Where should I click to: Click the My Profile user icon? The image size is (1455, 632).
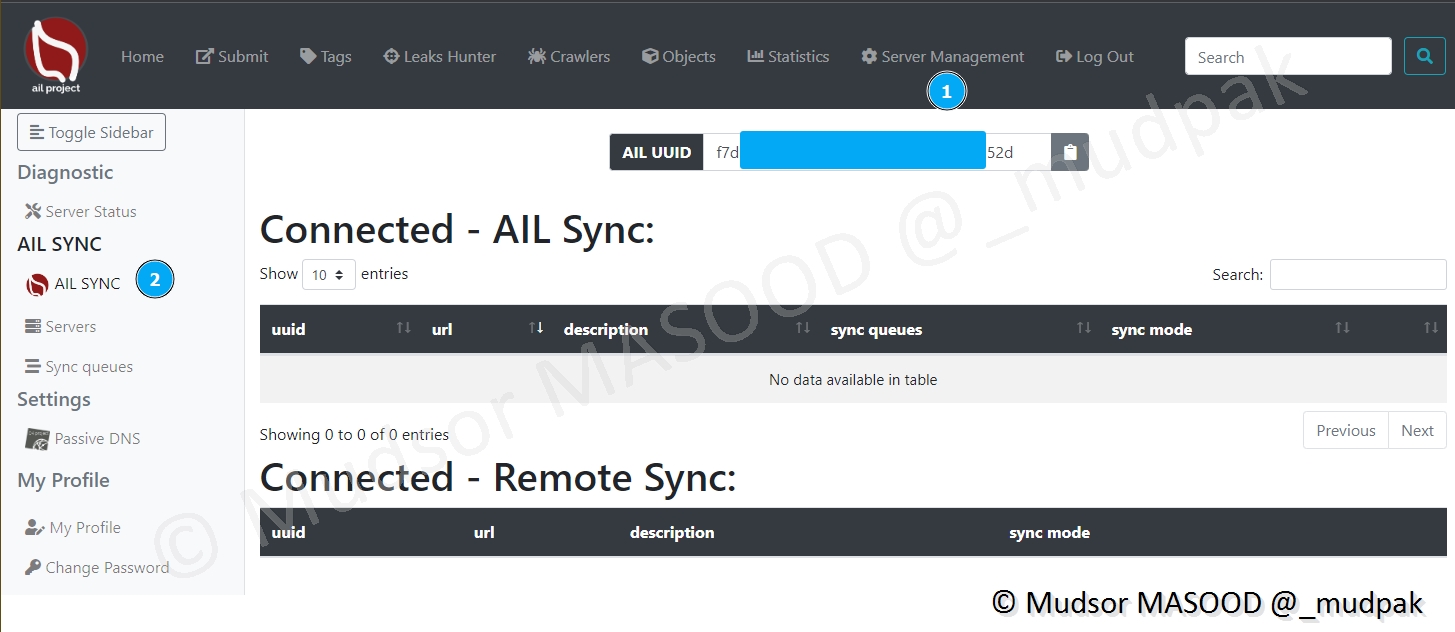(x=35, y=528)
